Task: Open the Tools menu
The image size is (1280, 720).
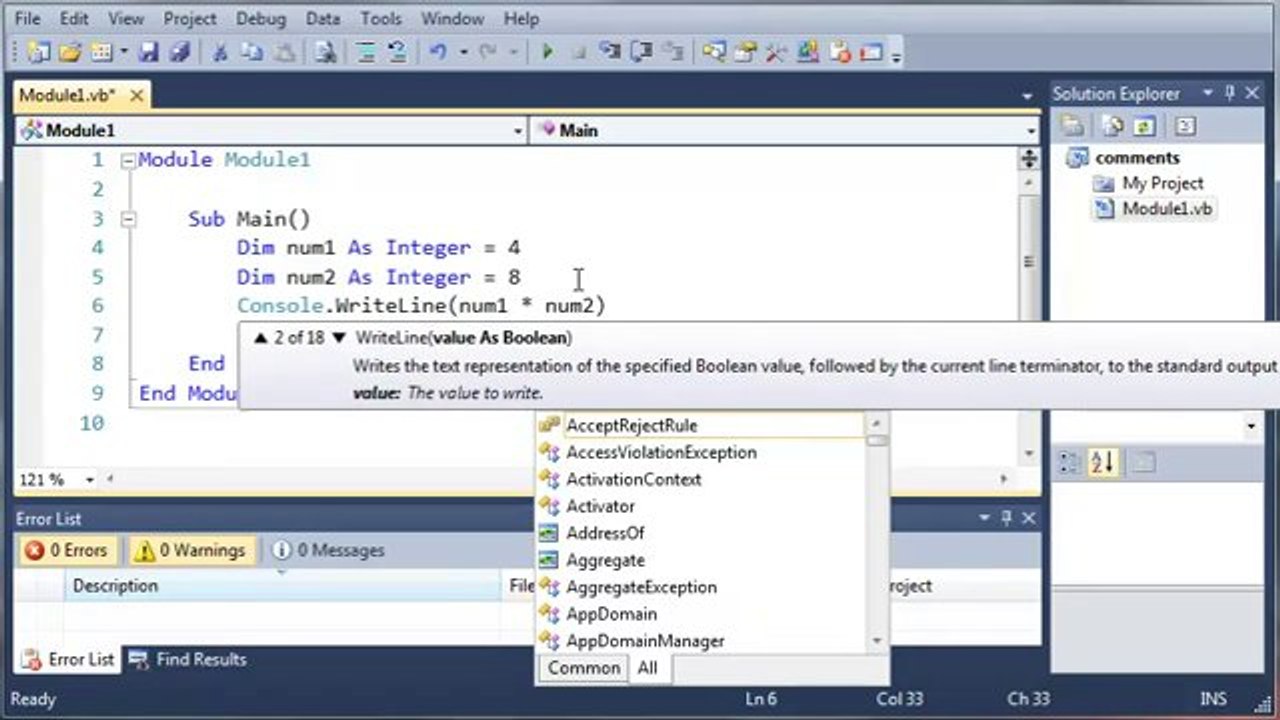Action: point(381,18)
